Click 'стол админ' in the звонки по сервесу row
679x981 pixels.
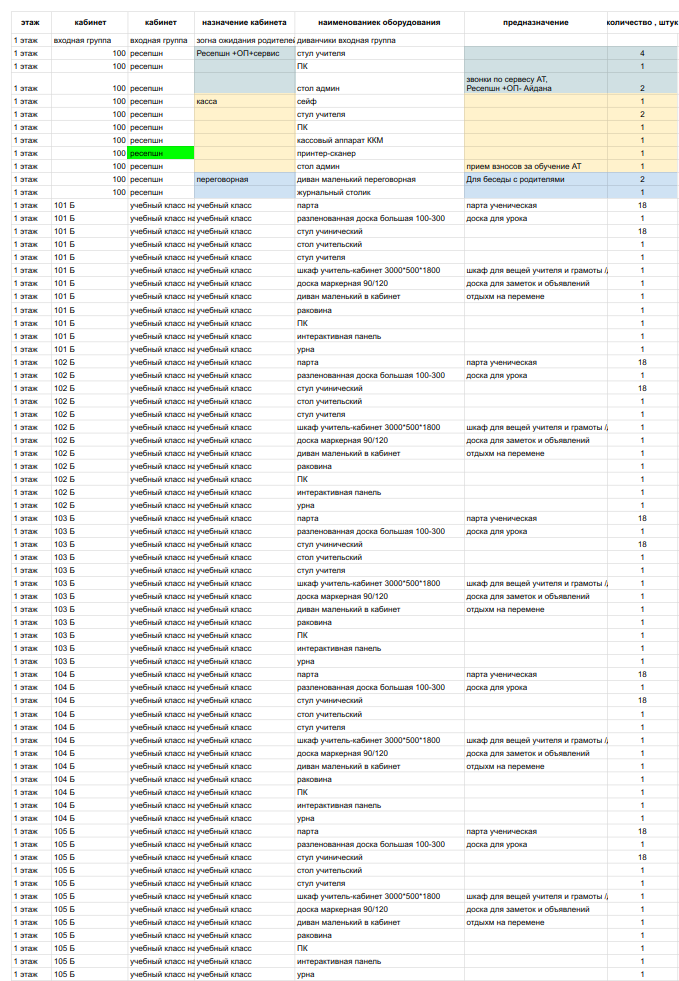pyautogui.click(x=379, y=84)
